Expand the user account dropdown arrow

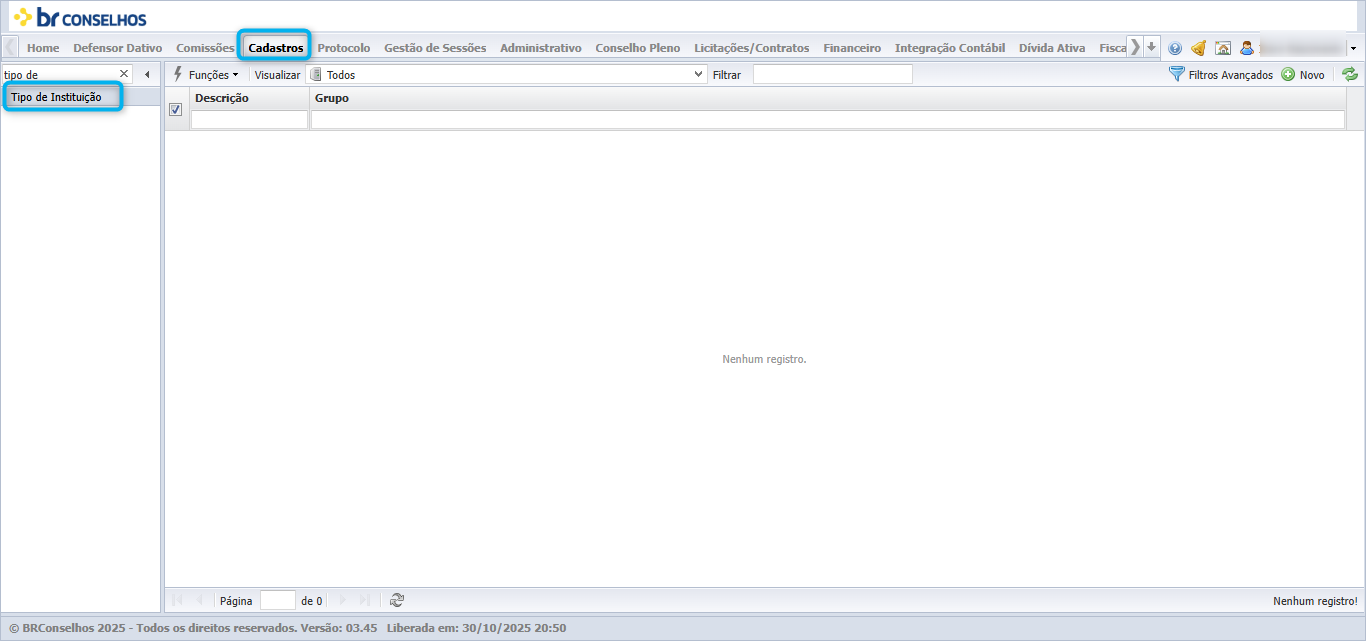coord(1353,48)
